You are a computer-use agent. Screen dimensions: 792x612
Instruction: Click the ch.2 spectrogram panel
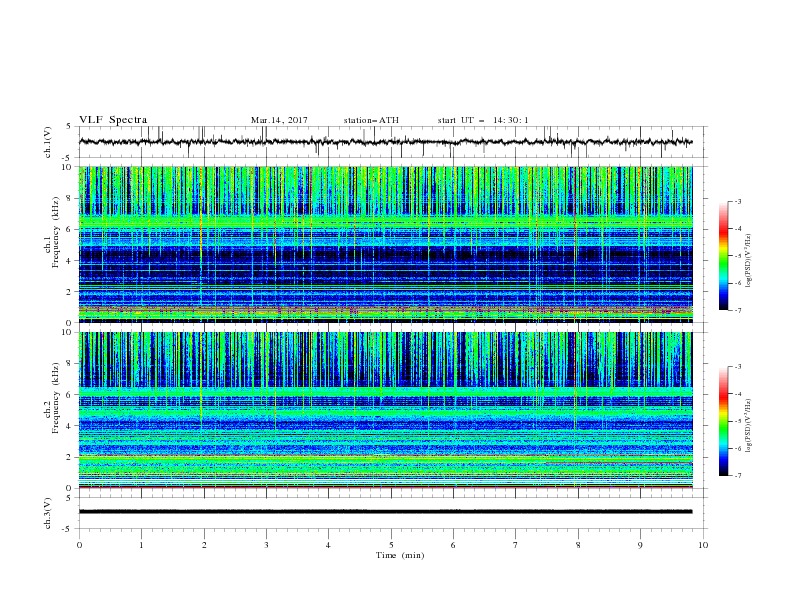tap(386, 410)
